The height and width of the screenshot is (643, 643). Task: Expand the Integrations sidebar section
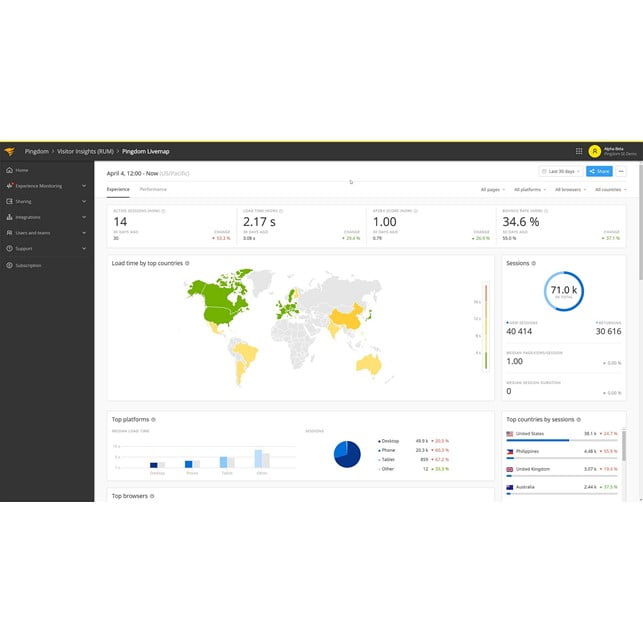tap(86, 217)
